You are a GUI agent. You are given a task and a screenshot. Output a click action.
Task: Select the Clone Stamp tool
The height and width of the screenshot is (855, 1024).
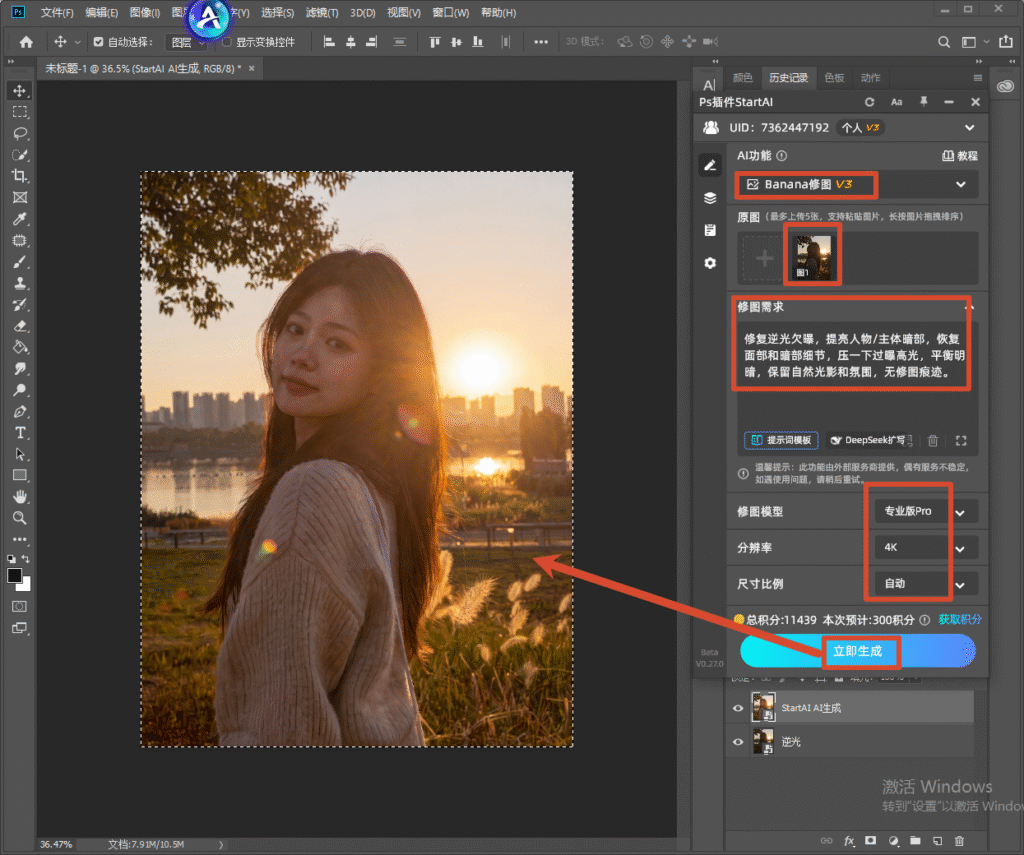20,283
